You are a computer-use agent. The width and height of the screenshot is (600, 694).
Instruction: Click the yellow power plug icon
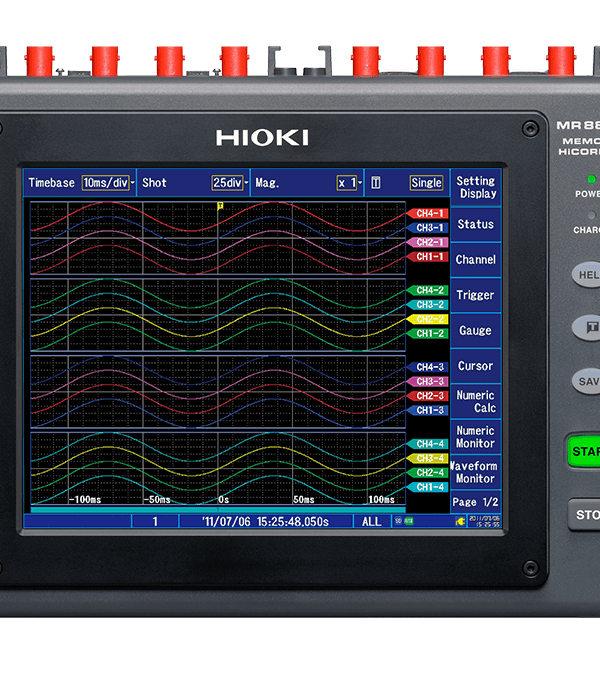tap(460, 521)
